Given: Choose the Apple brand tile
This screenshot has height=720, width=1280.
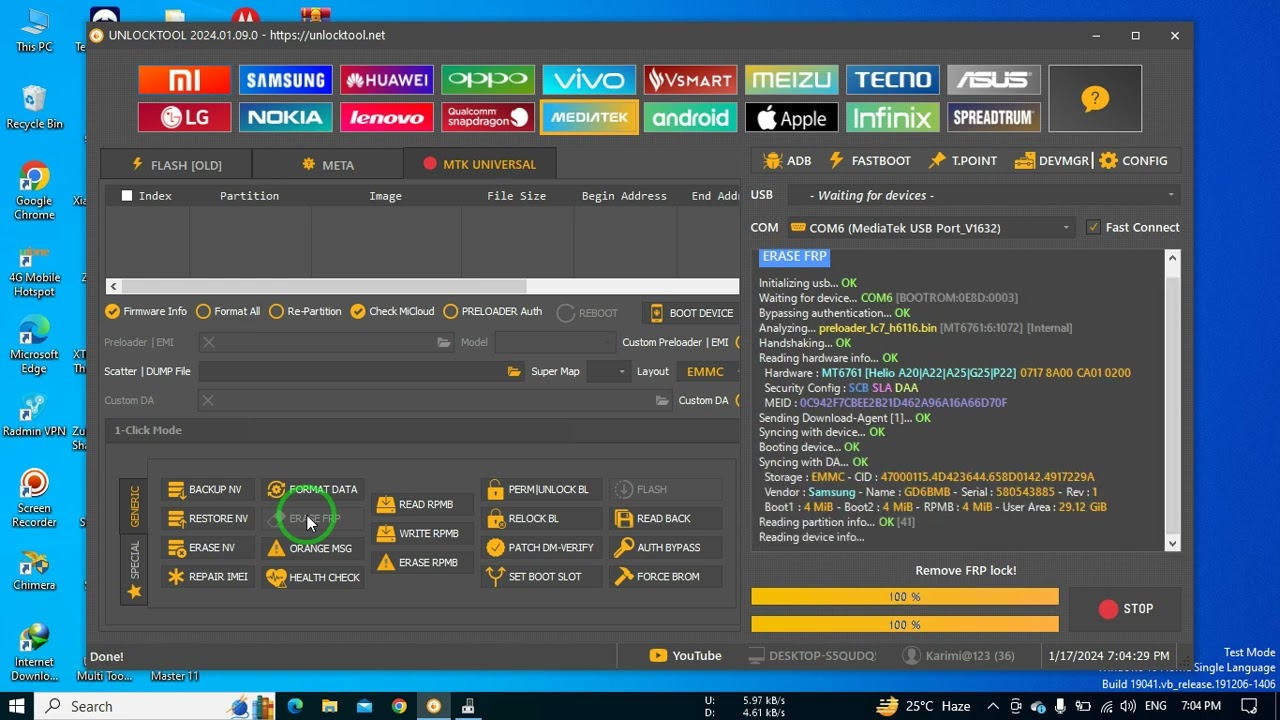Looking at the screenshot, I should [x=791, y=117].
